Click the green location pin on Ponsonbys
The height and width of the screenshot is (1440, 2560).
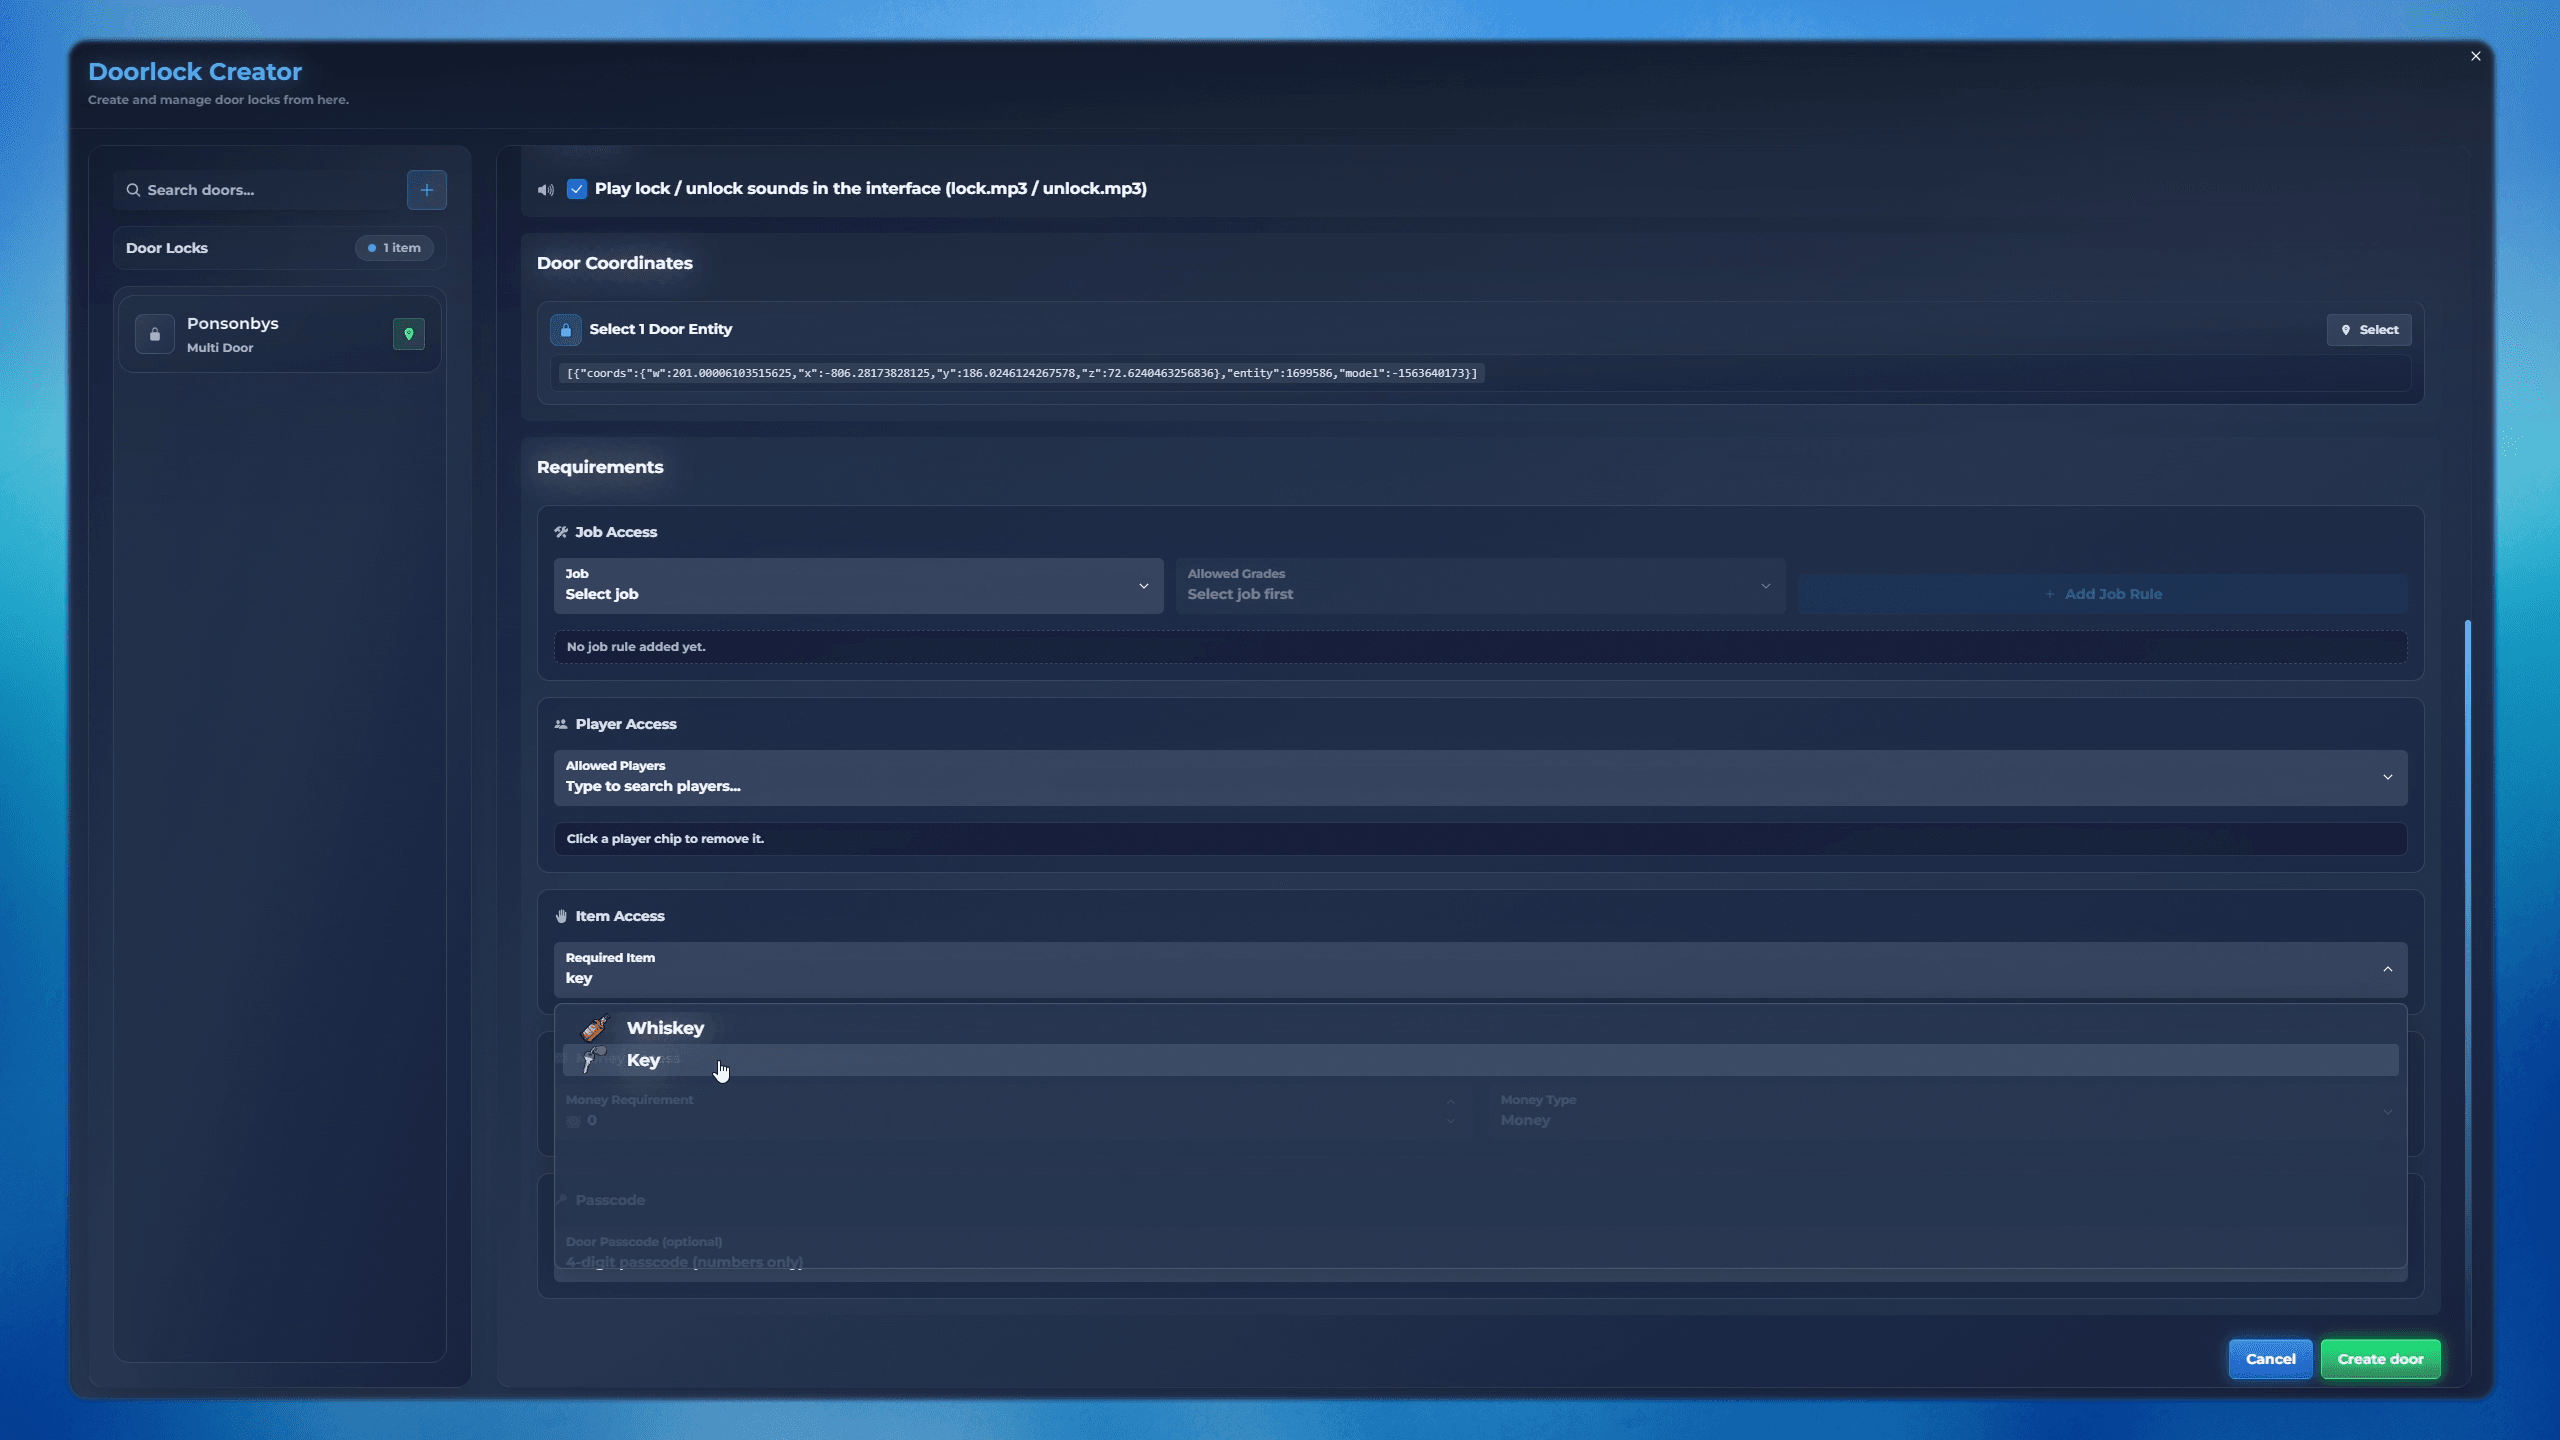[x=409, y=334]
